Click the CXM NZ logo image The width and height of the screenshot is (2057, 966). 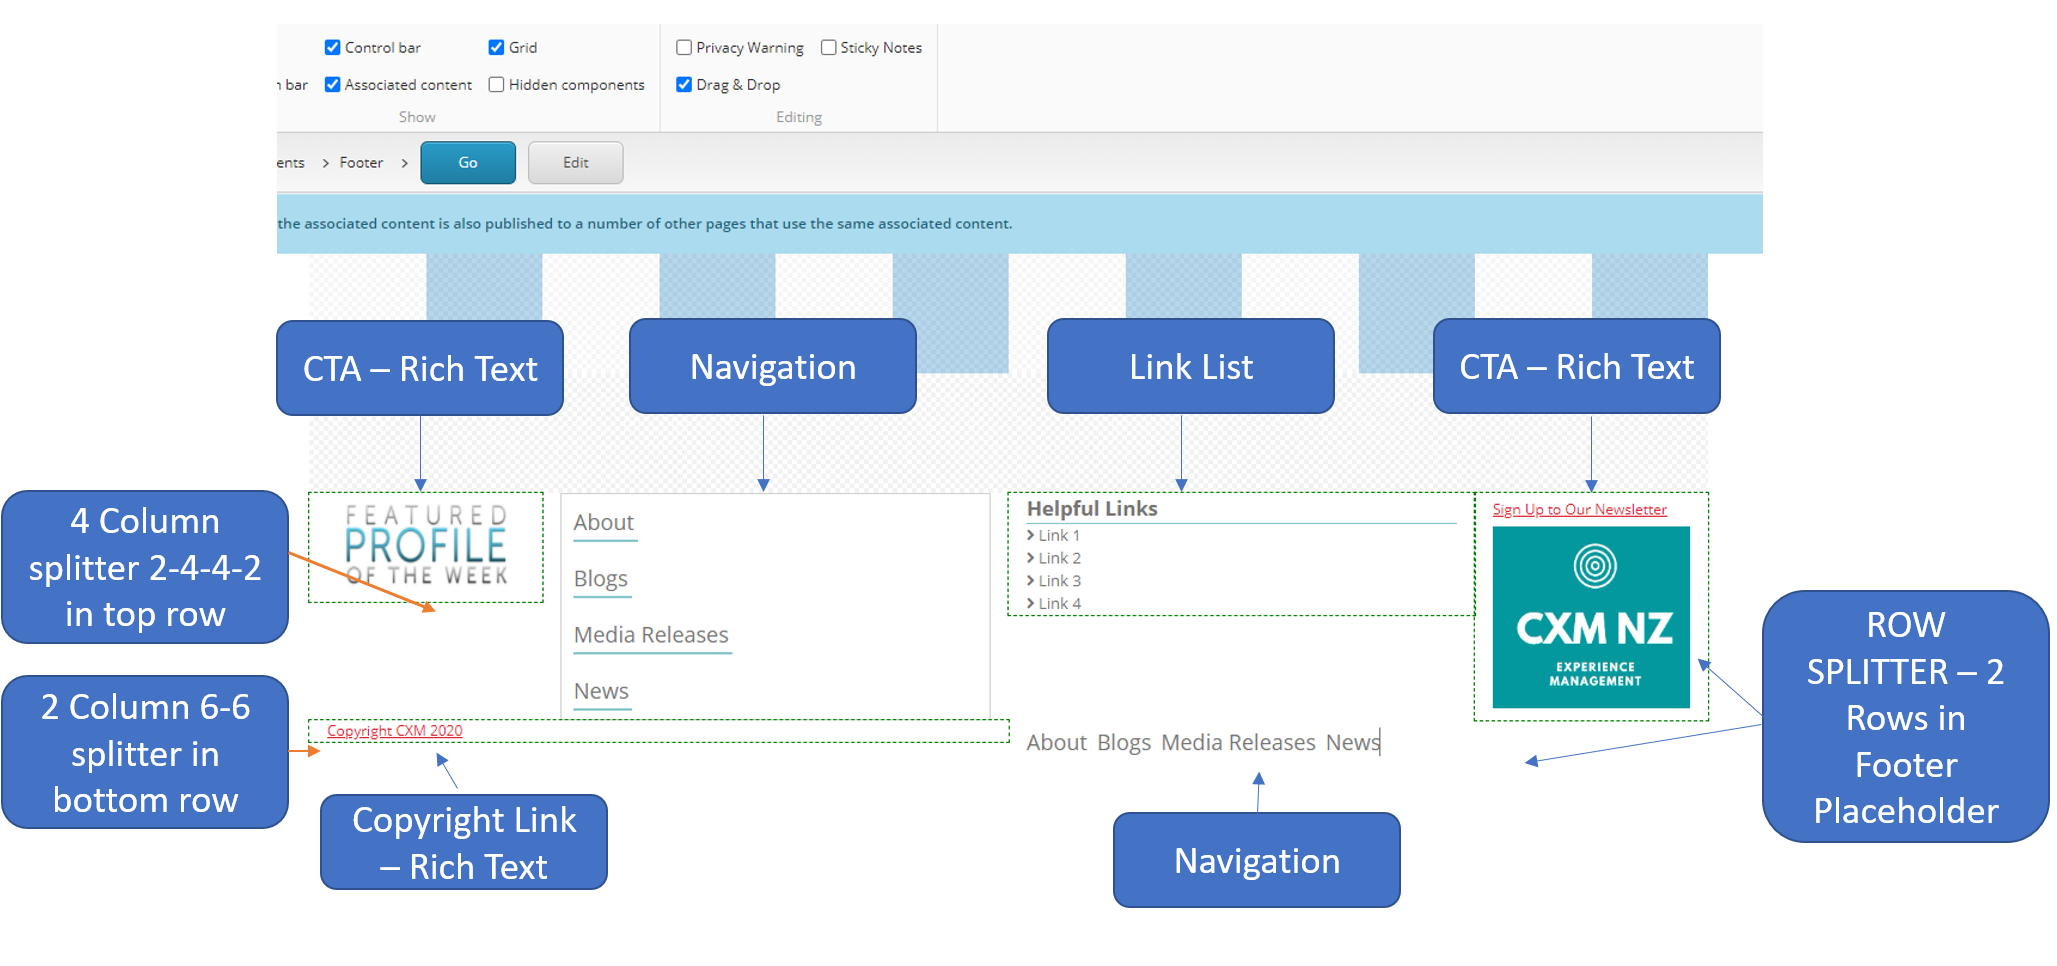(x=1590, y=615)
